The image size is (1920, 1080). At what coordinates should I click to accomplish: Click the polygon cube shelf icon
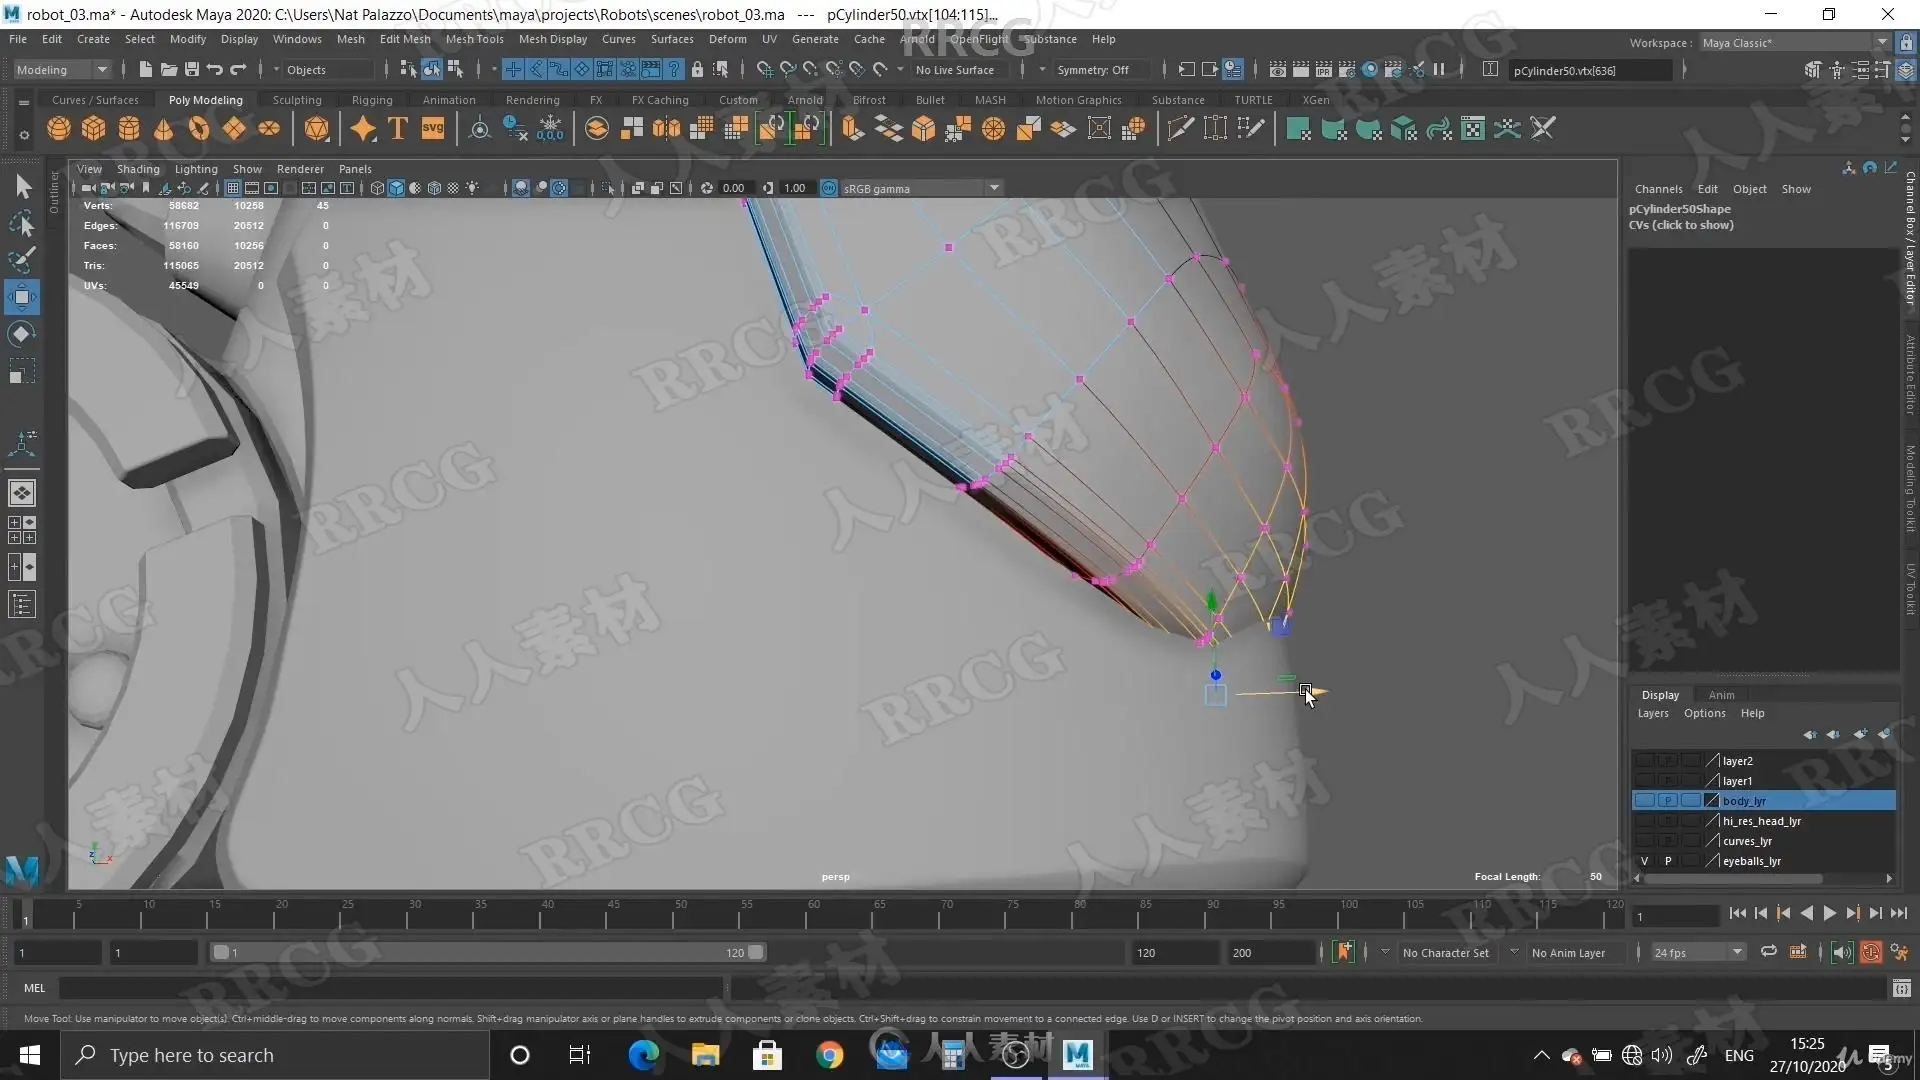(94, 129)
